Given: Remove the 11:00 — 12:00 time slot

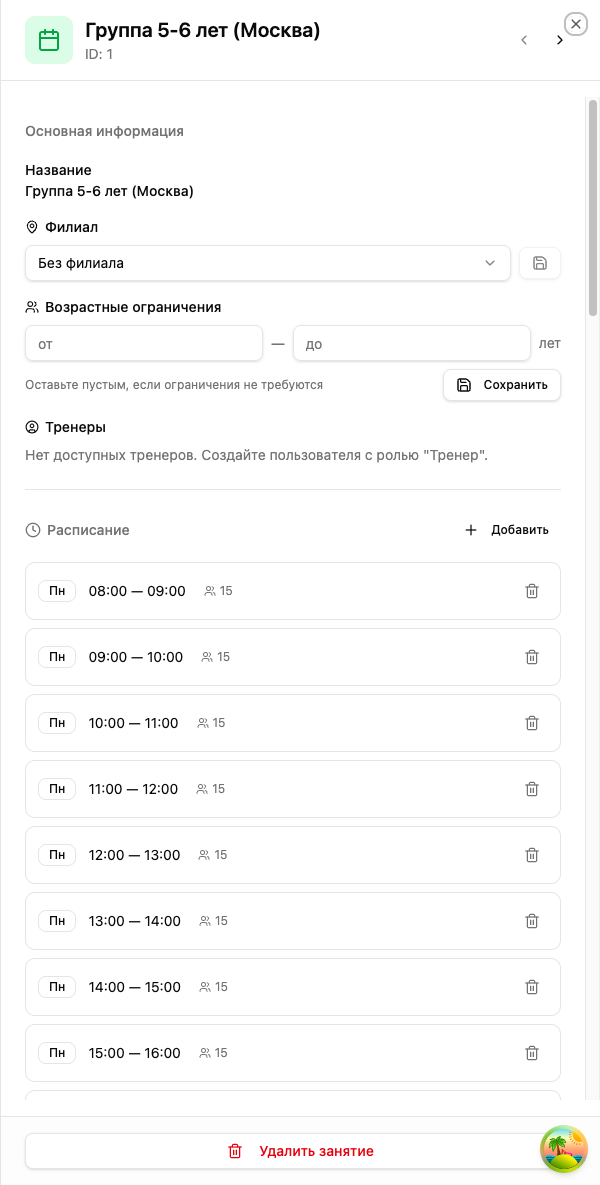Looking at the screenshot, I should [x=532, y=789].
